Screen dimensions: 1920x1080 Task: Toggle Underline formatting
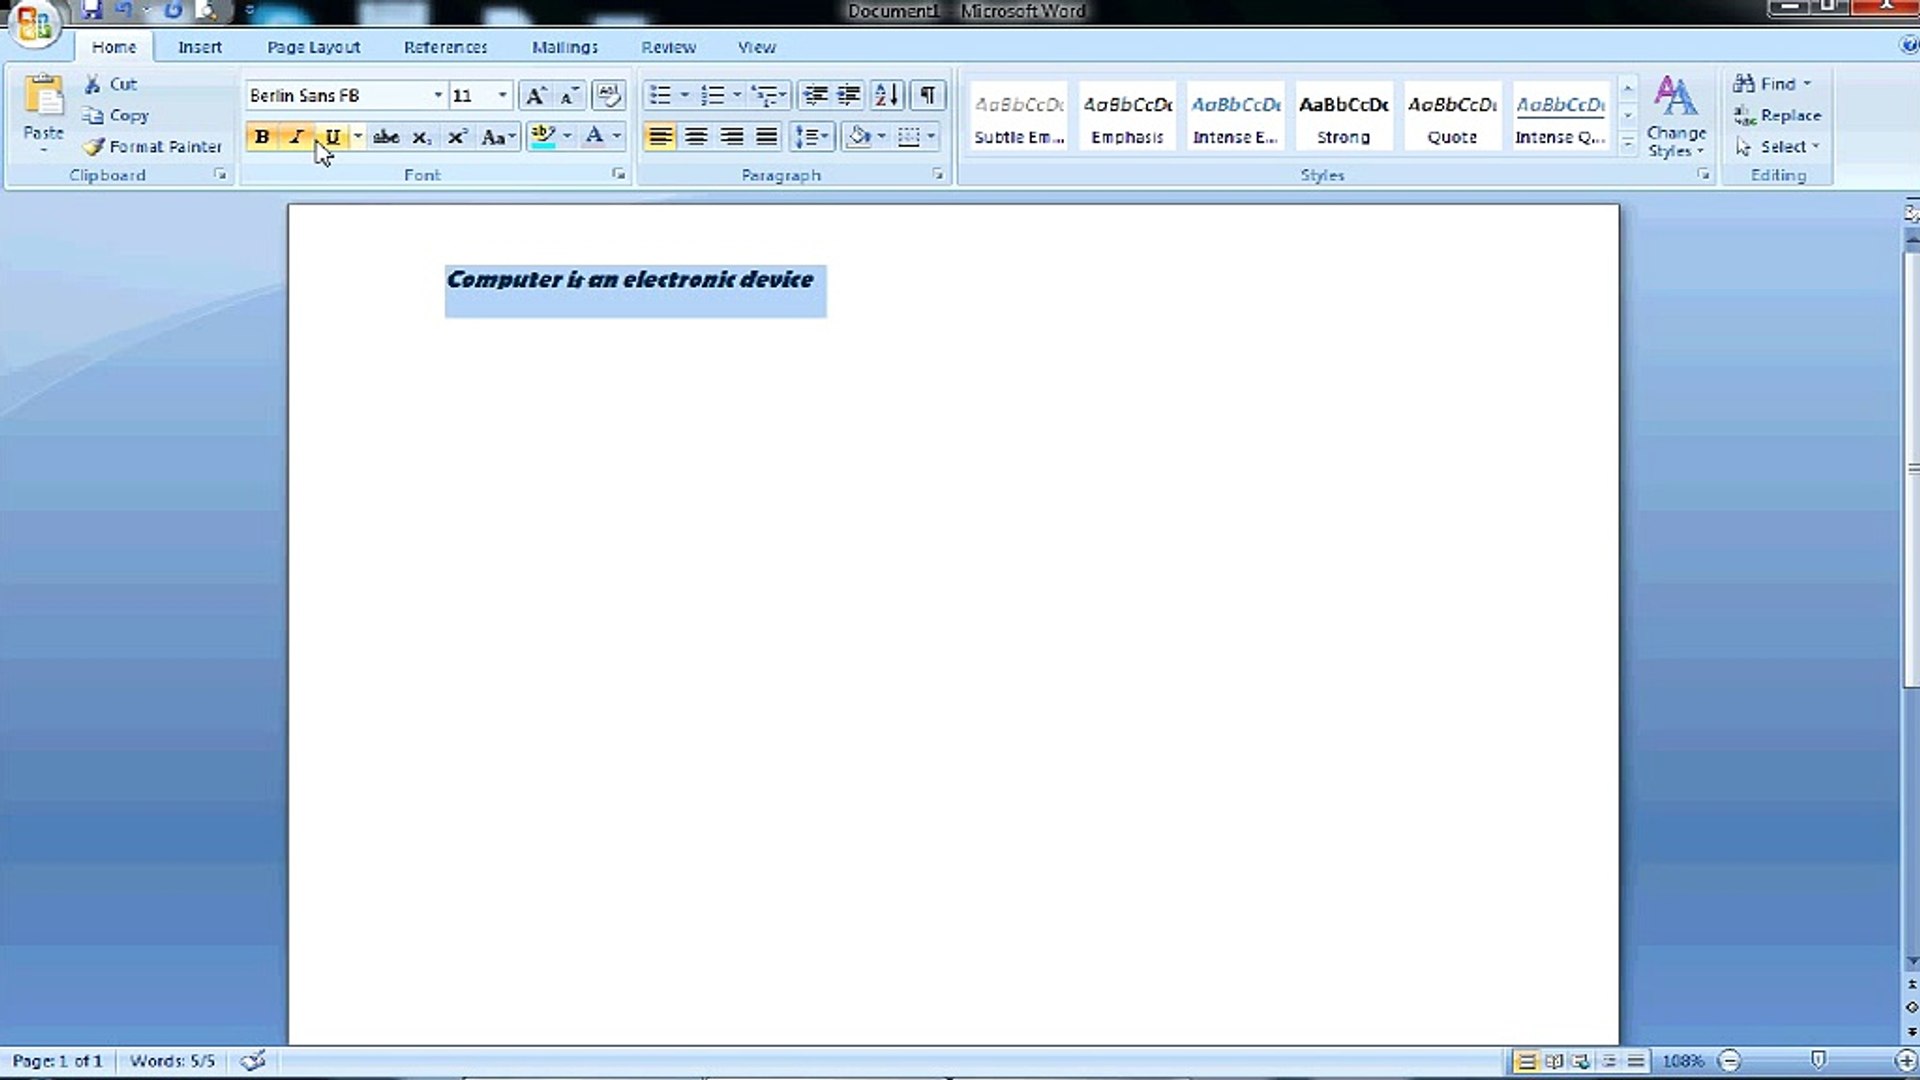332,137
